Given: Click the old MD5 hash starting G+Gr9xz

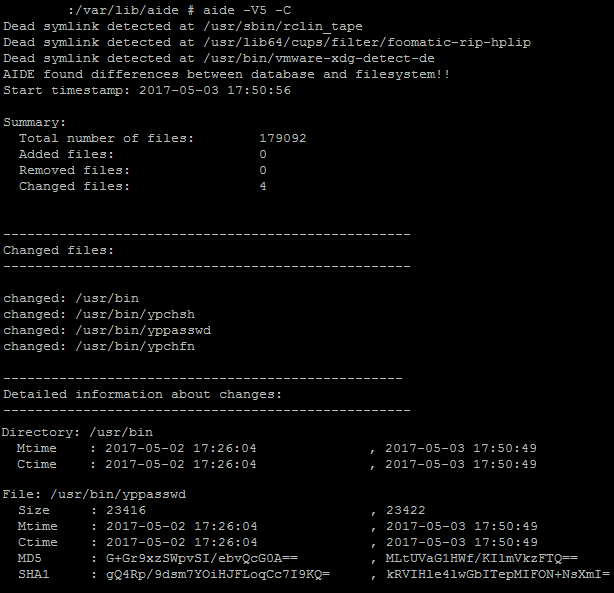Looking at the screenshot, I should point(202,558).
